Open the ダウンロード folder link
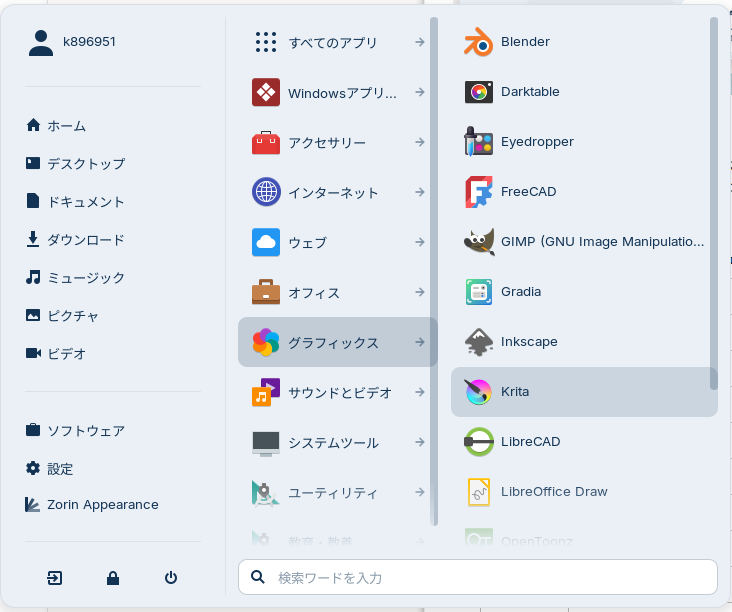Image resolution: width=732 pixels, height=612 pixels. point(85,240)
